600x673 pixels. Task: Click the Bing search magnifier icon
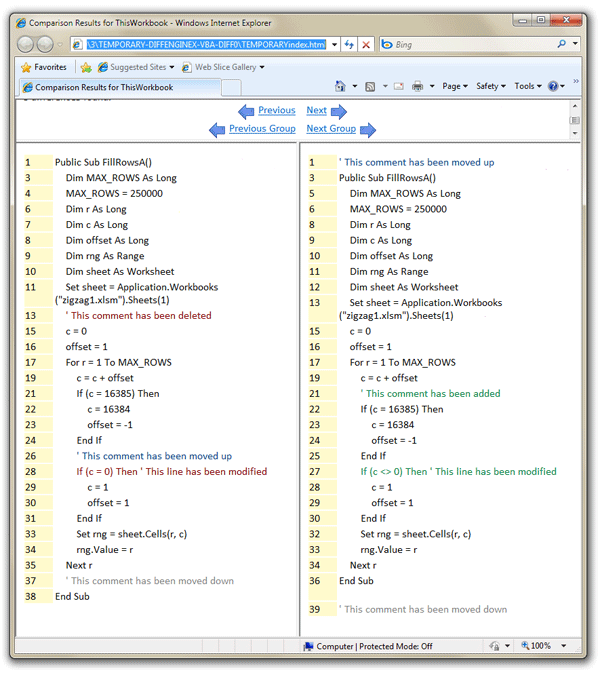562,45
